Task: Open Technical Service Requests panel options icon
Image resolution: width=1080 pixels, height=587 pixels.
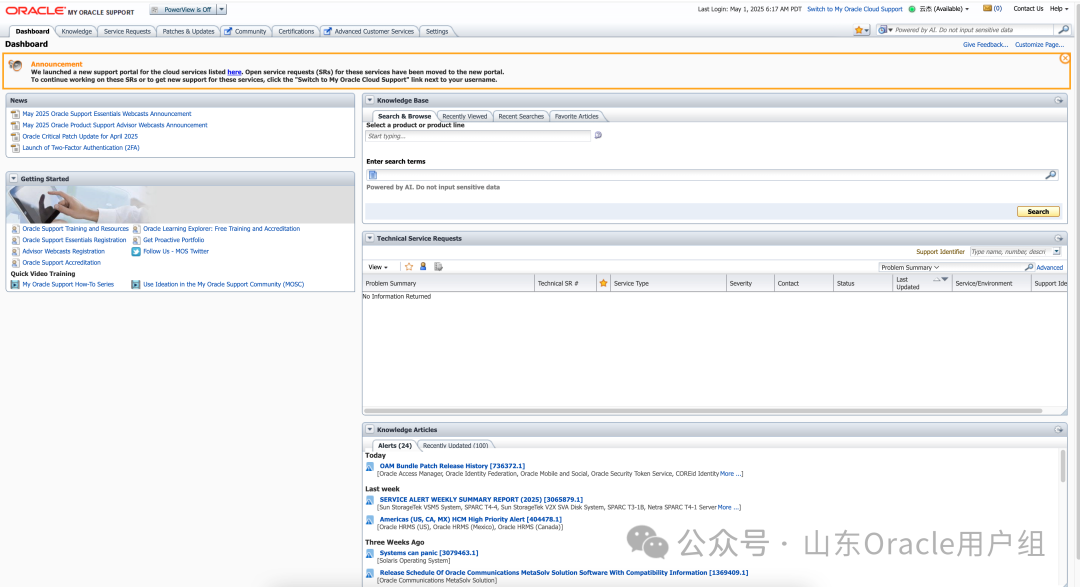Action: tap(1059, 238)
